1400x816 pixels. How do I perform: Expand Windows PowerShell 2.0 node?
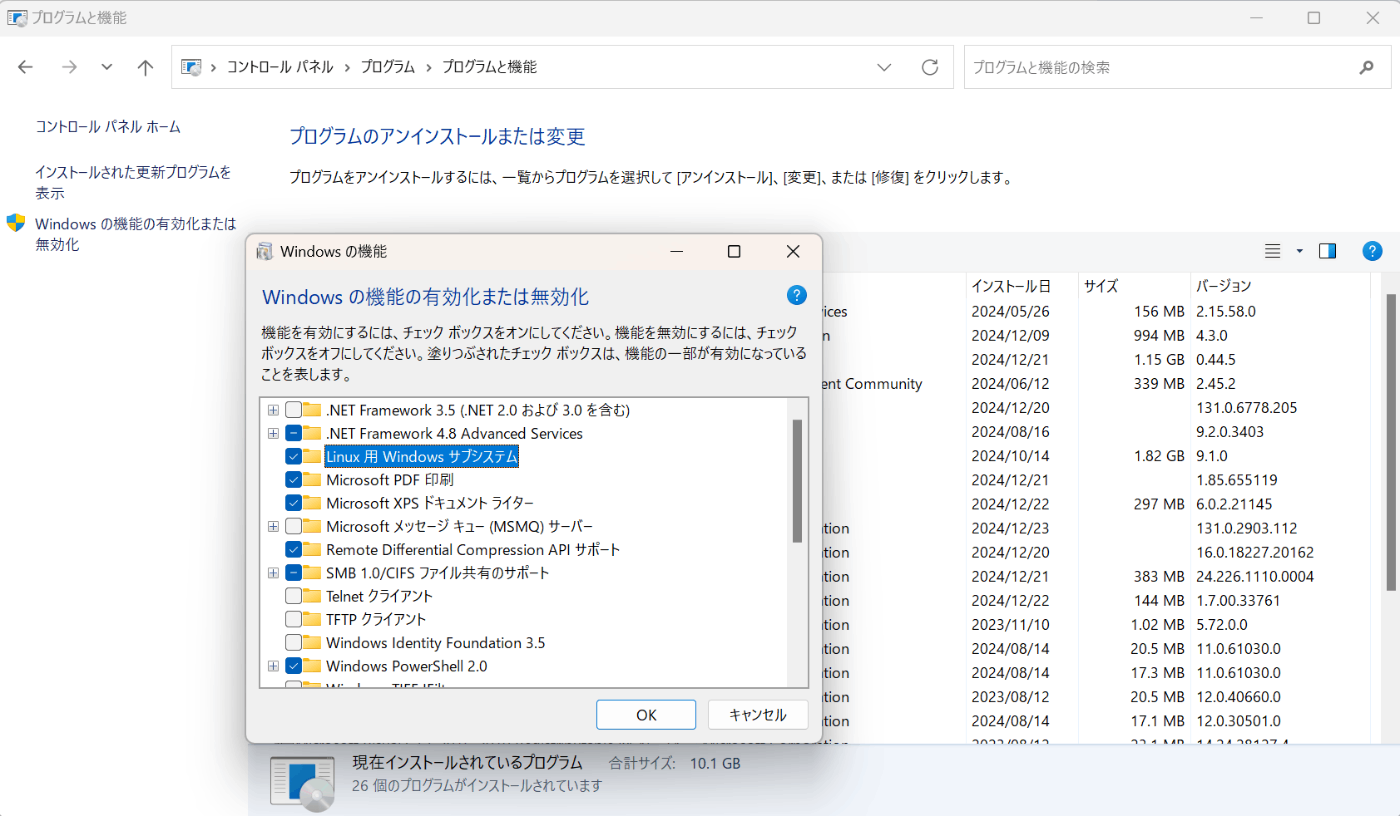(273, 666)
